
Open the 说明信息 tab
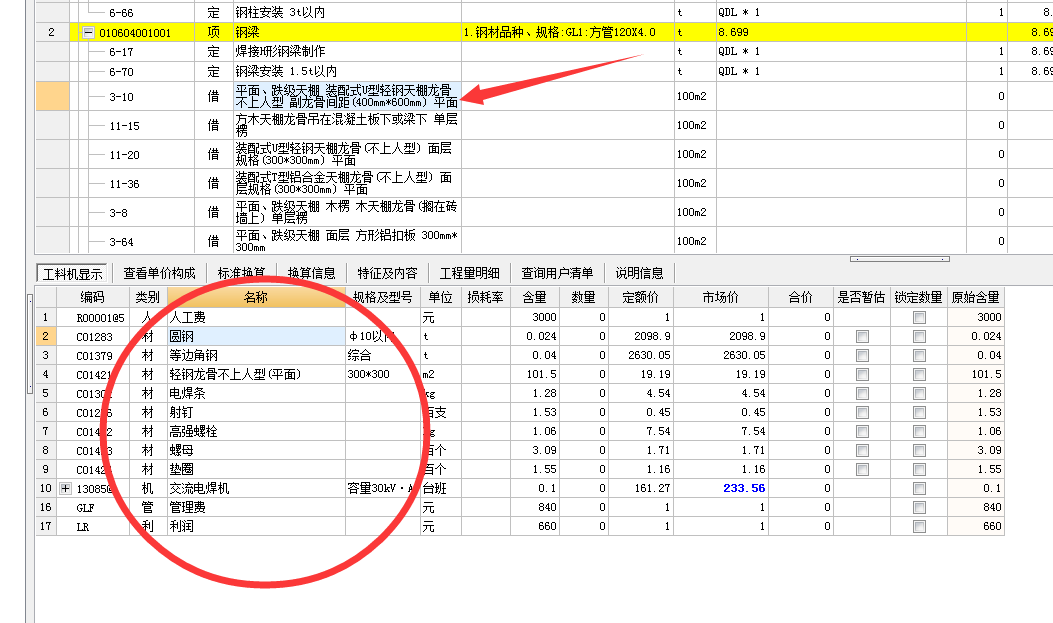pos(639,273)
